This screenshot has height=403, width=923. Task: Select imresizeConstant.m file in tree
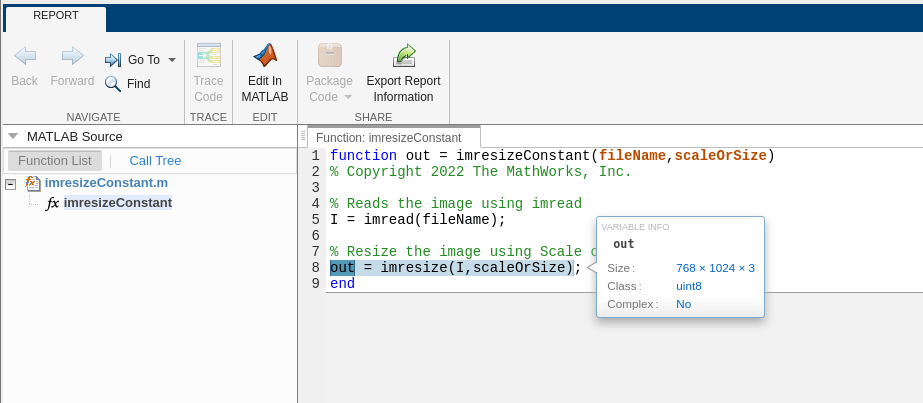(106, 183)
